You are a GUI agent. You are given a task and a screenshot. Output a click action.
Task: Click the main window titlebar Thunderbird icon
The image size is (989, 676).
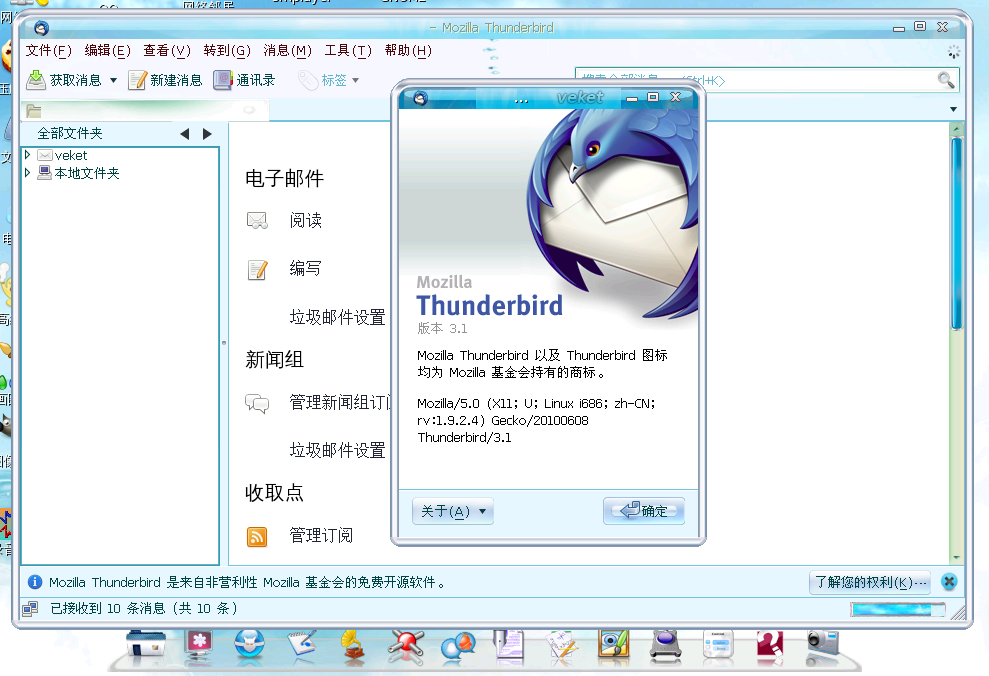coord(42,28)
